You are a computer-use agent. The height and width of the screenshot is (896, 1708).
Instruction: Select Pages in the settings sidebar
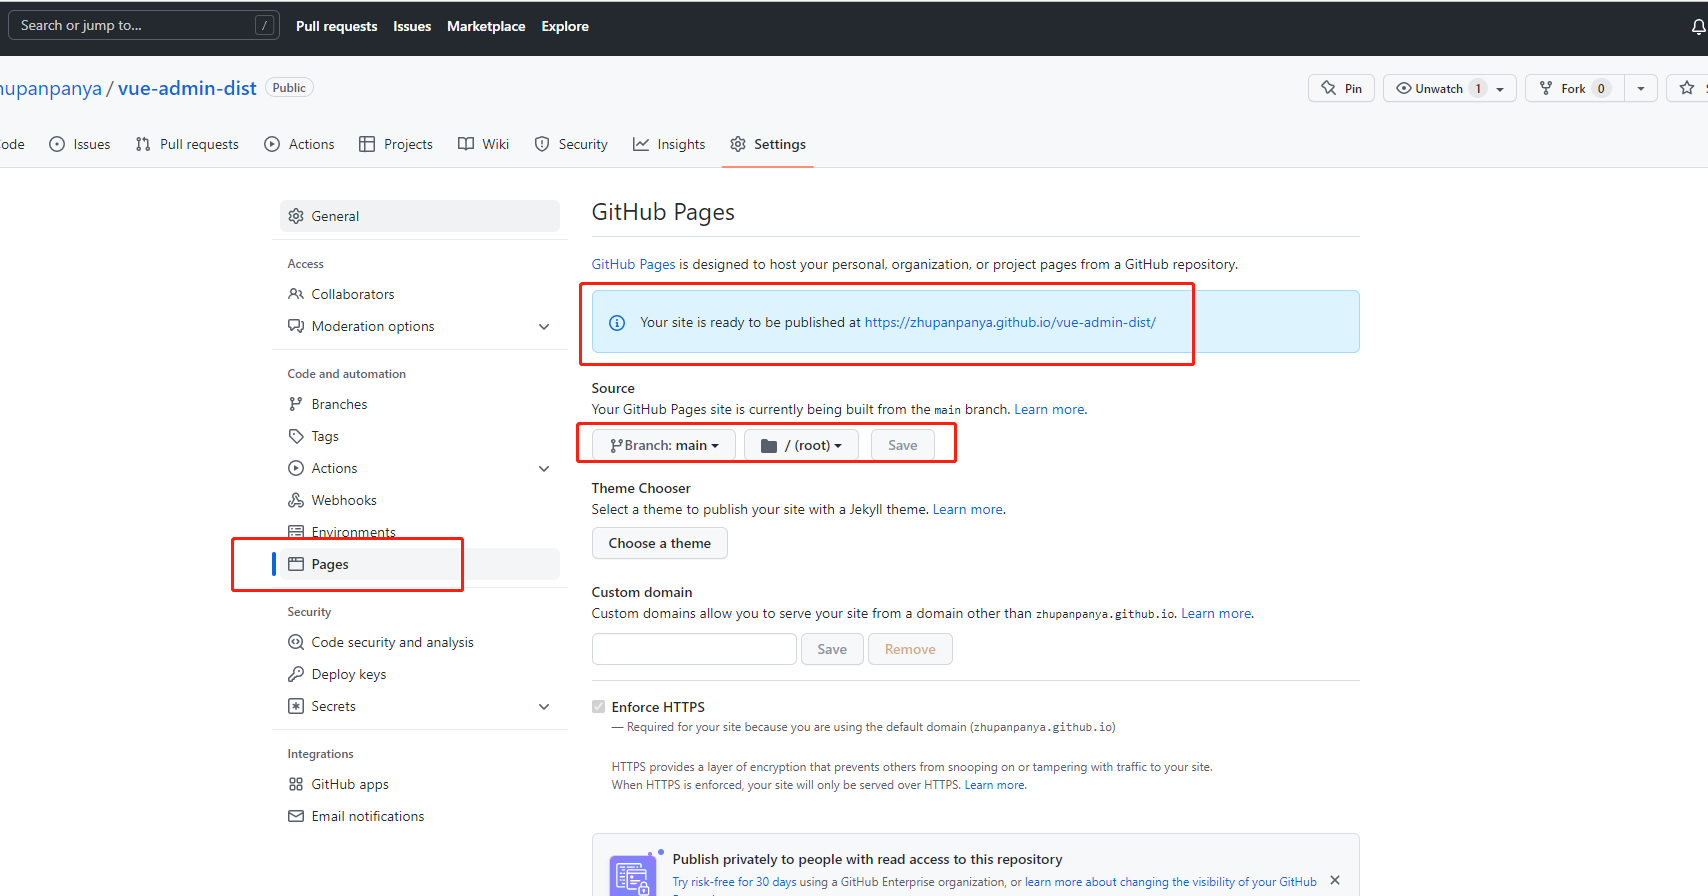point(420,564)
